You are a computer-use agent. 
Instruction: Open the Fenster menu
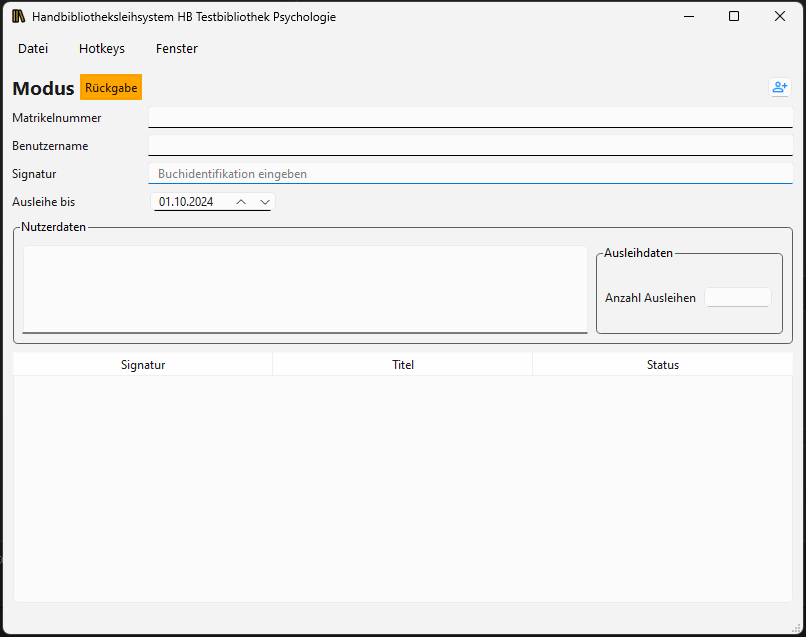point(177,49)
